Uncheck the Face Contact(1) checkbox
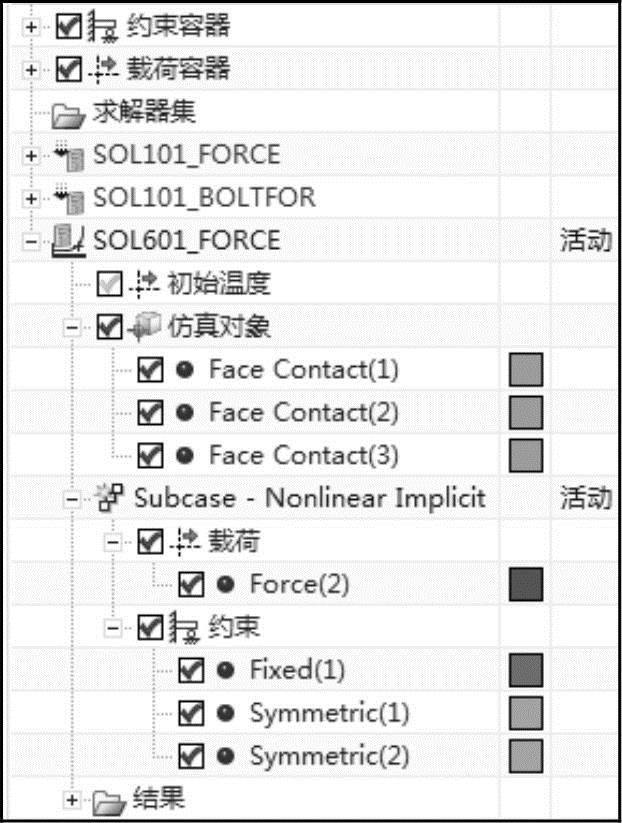Screen dimensions: 622x823 pos(150,370)
